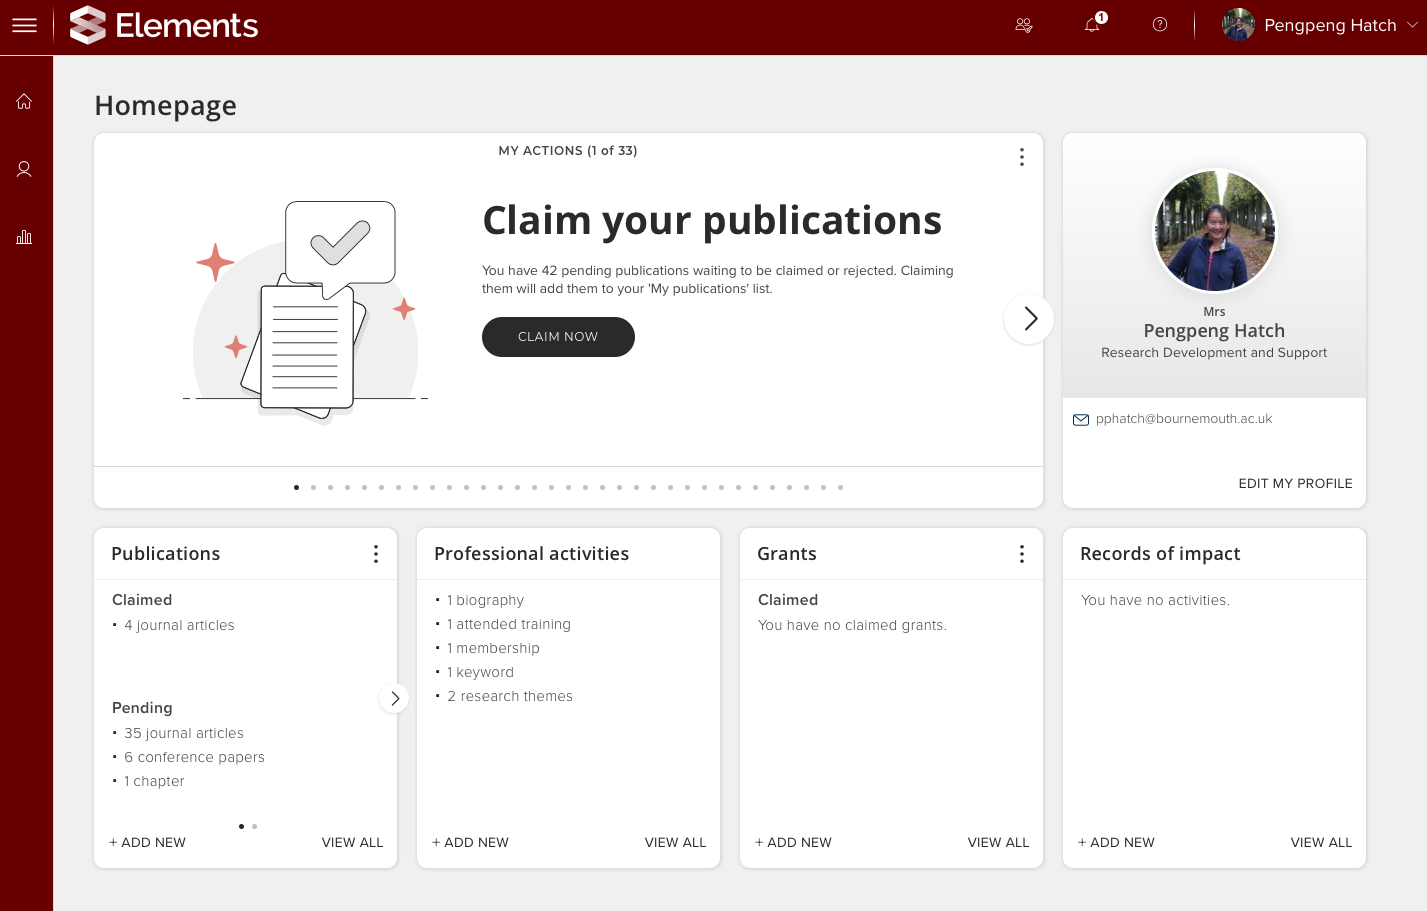Open reporting via sidebar bar-chart icon

pos(24,237)
